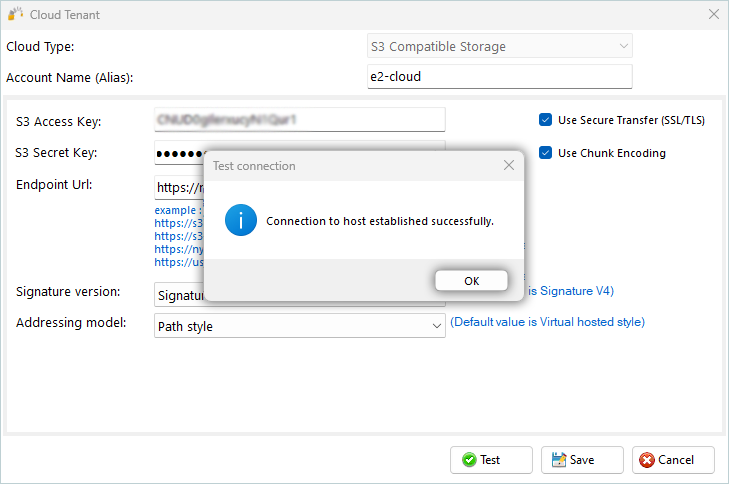729x484 pixels.
Task: Click the red Cancel X icon
Action: click(x=647, y=460)
